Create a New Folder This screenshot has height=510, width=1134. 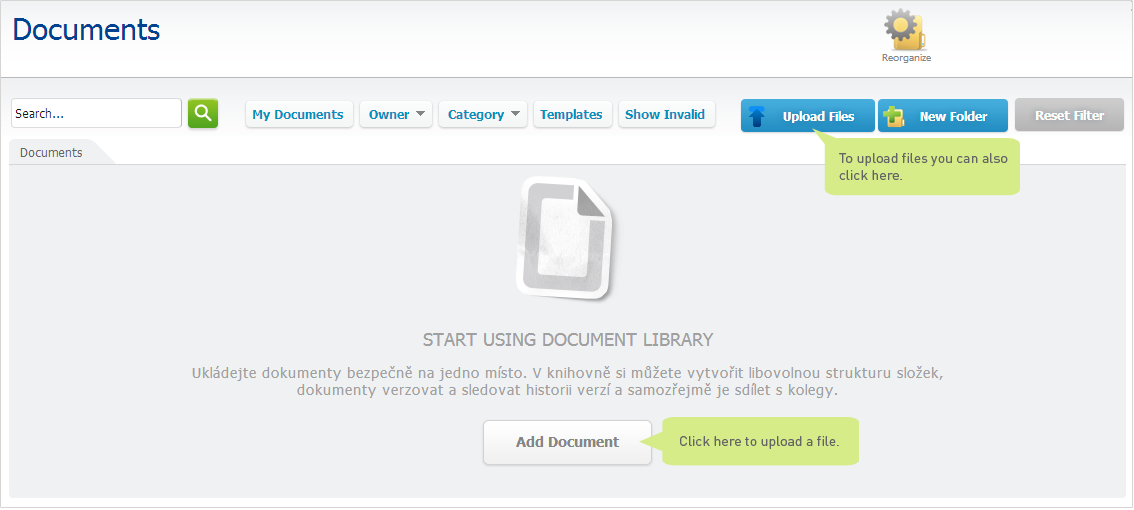(942, 116)
